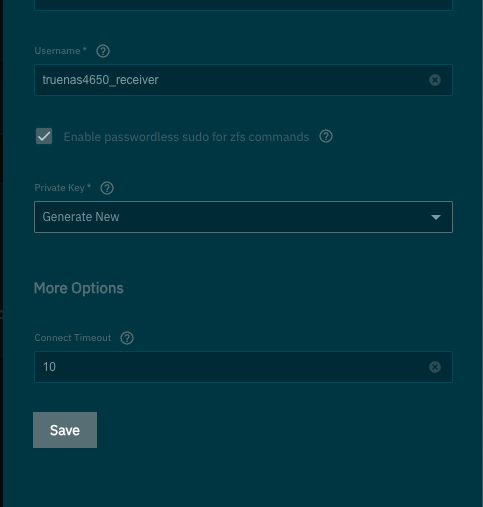Click the Save button
Screen dimensions: 483x507
point(65,430)
